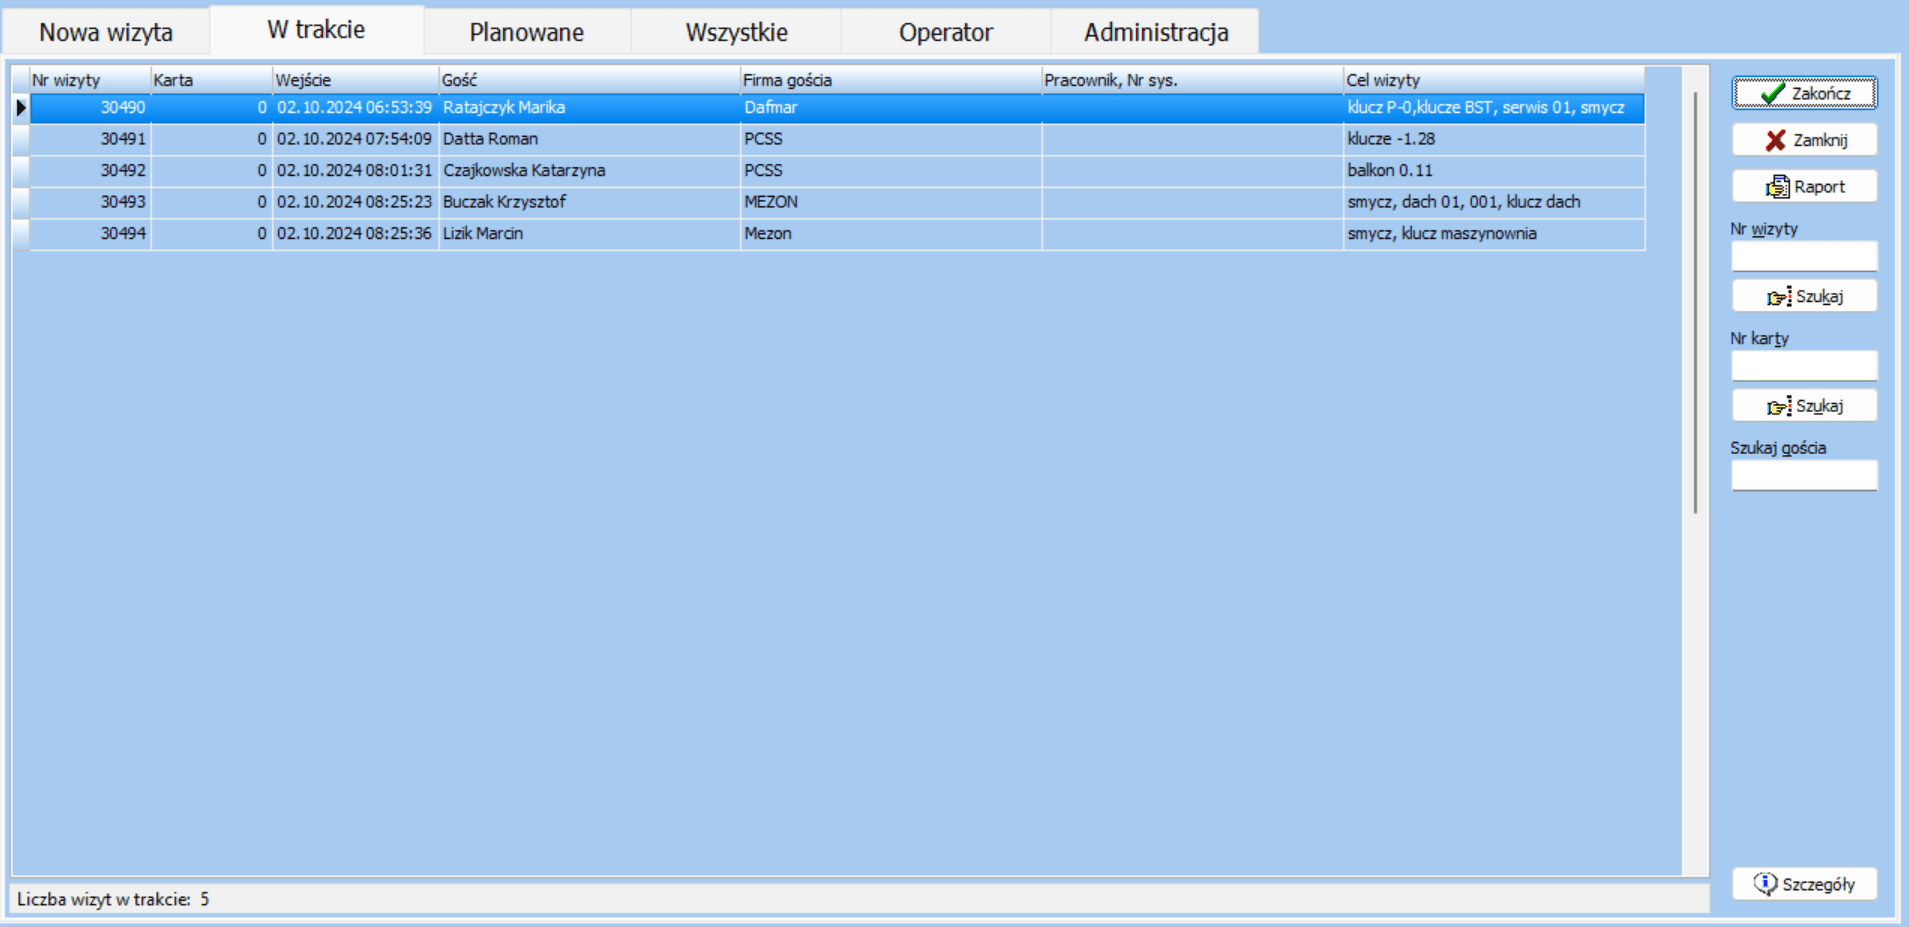Select visit number 30494
The image size is (1909, 927).
coord(123,233)
